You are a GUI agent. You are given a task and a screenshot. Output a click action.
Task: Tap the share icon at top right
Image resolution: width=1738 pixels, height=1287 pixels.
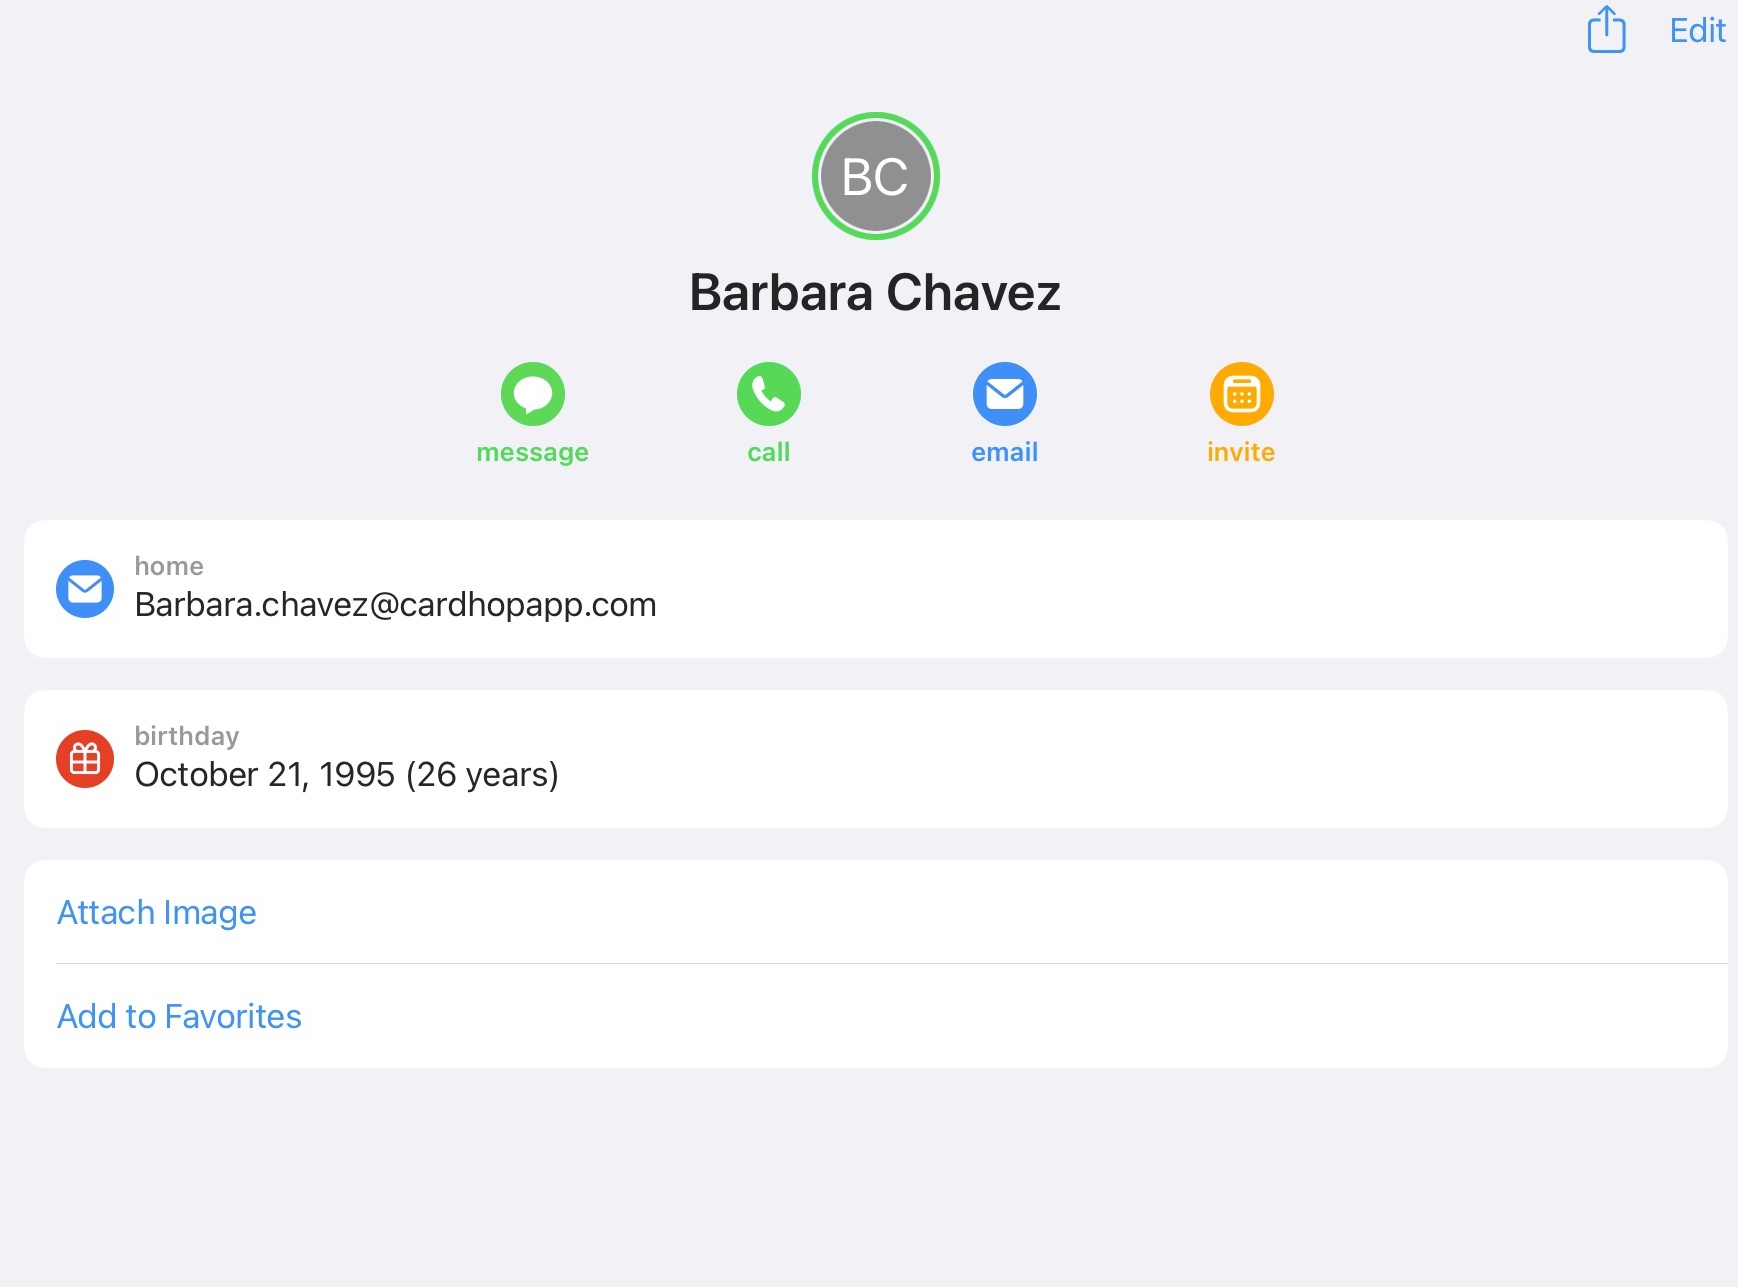[1606, 30]
